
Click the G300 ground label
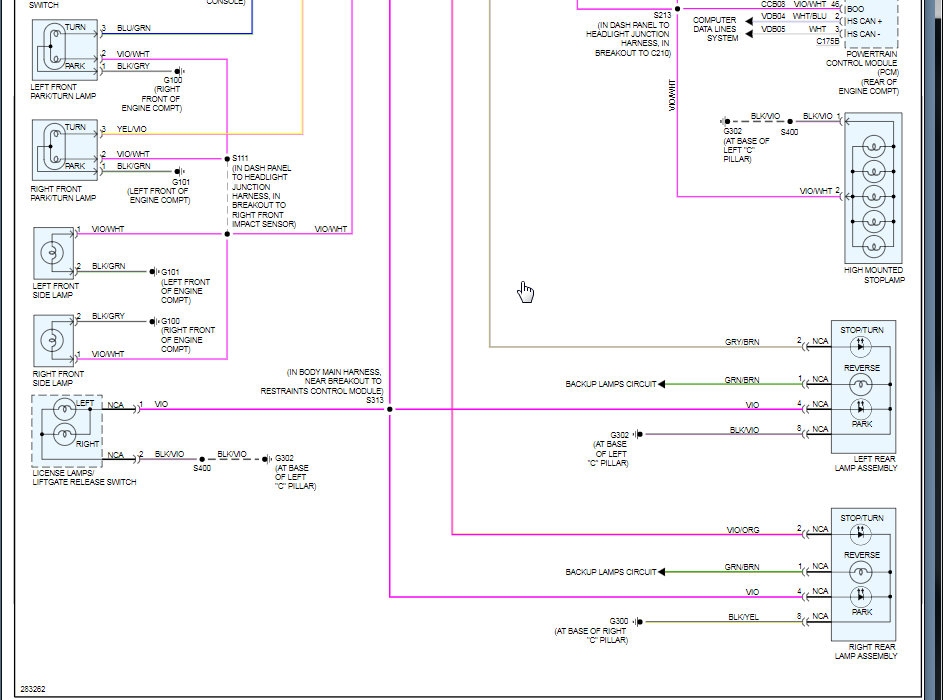619,621
